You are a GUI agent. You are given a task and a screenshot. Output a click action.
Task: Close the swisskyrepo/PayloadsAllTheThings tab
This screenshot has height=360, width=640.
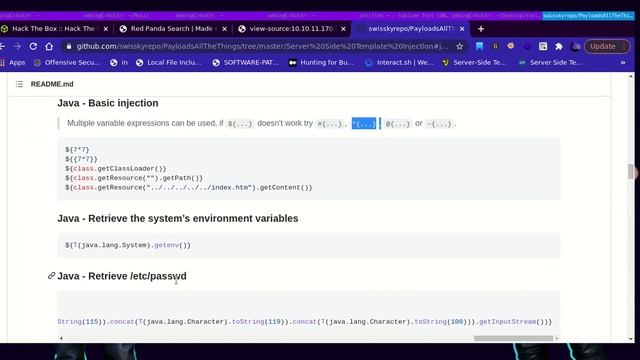tap(462, 29)
